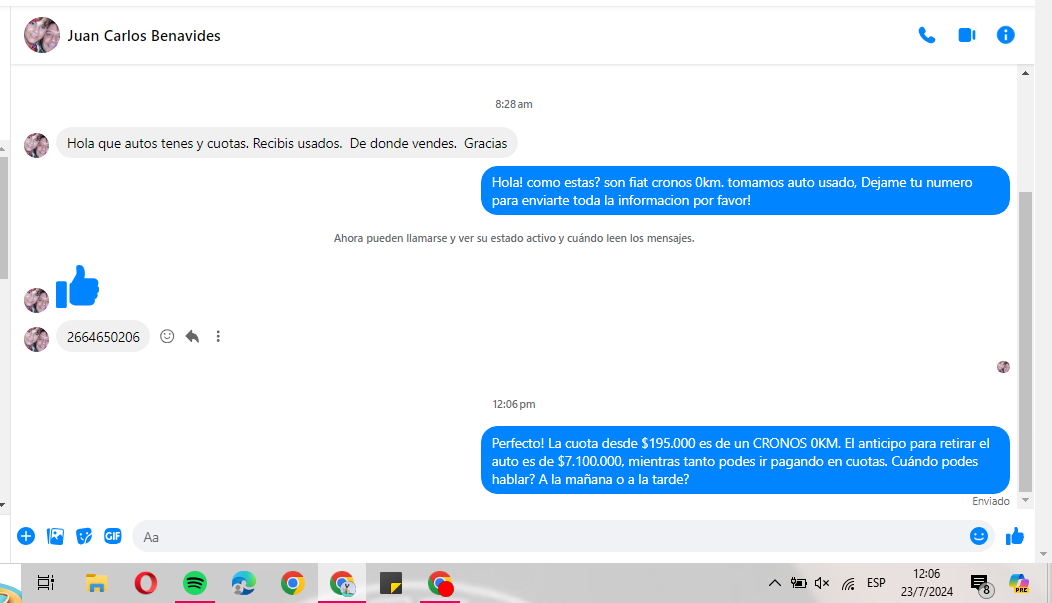Click the 'Enviado' status label

(x=990, y=501)
